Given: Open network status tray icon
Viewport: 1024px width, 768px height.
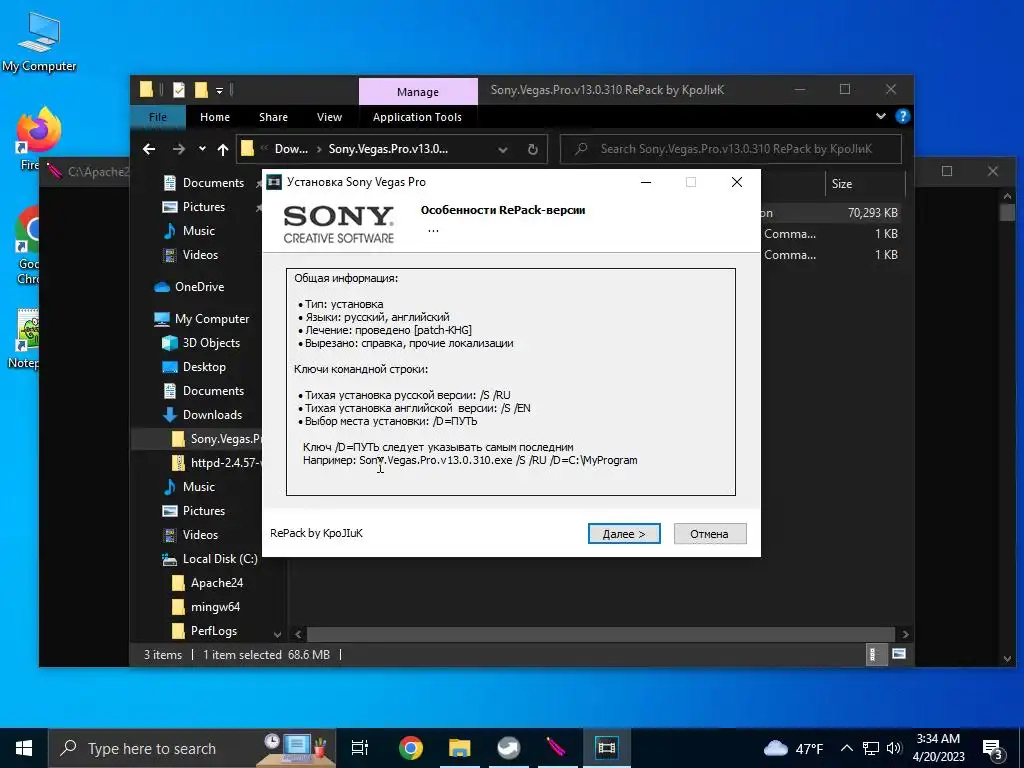Looking at the screenshot, I should [x=871, y=748].
